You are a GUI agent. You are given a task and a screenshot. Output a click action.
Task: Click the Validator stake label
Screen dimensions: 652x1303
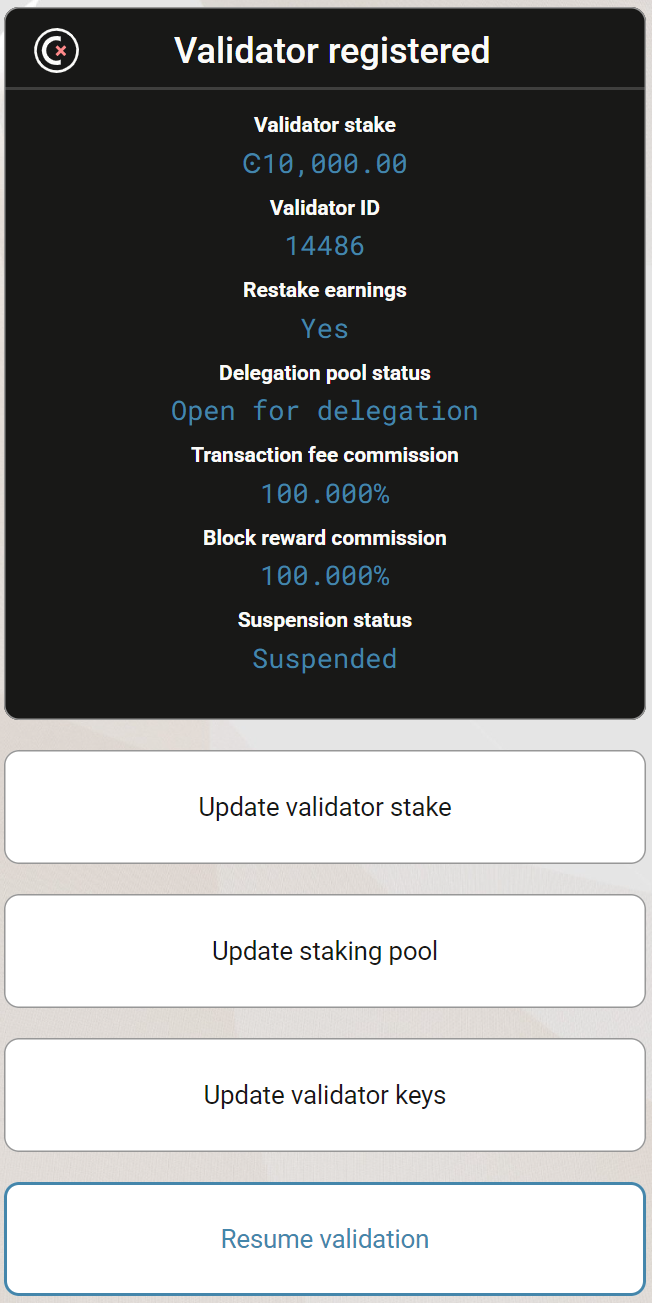click(x=325, y=125)
